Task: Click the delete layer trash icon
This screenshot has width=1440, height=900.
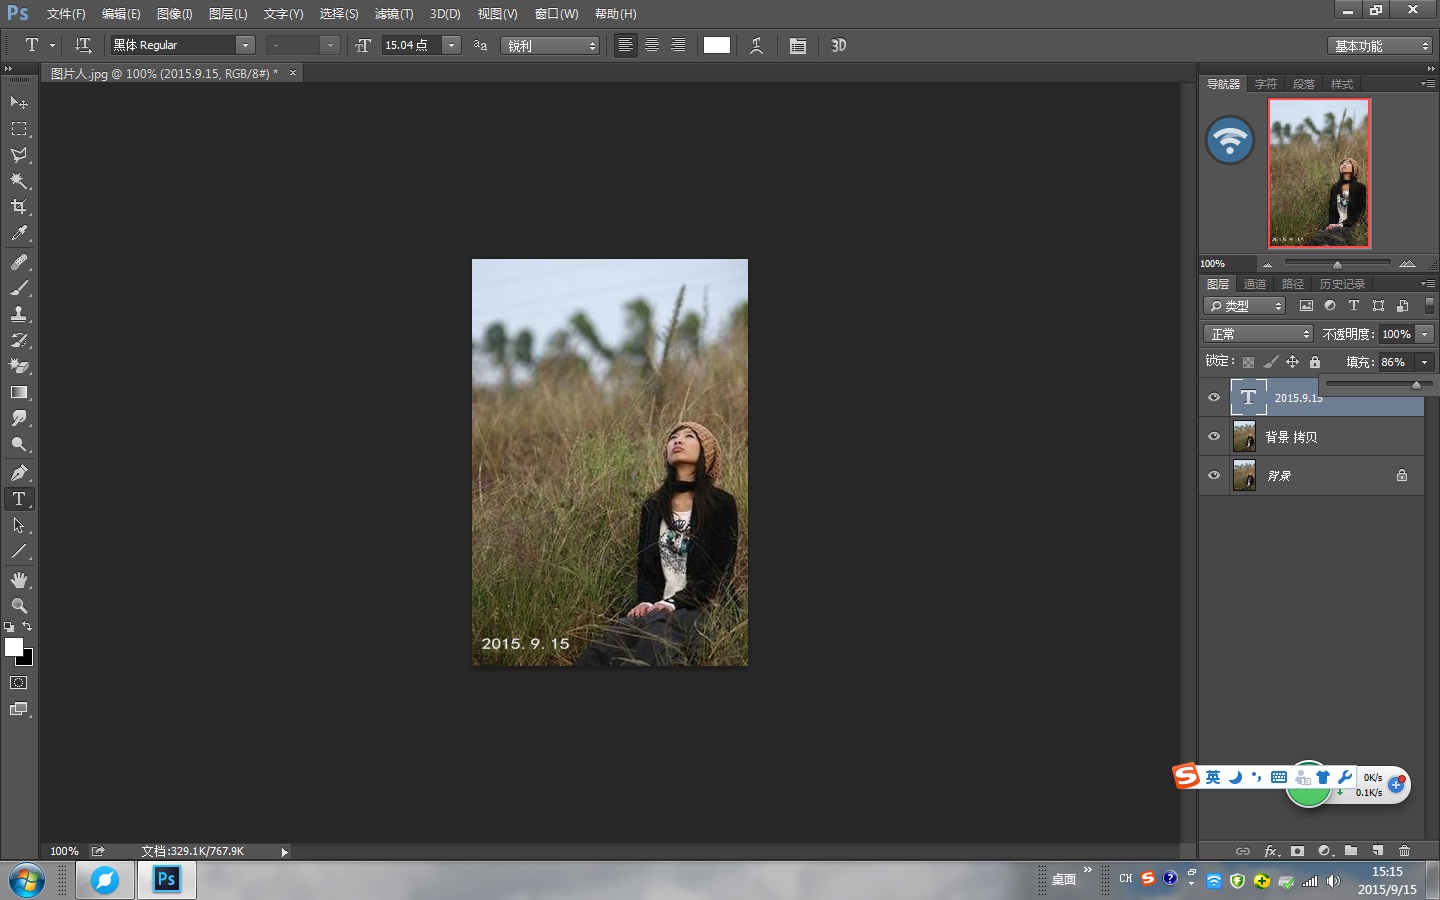Action: (x=1404, y=851)
